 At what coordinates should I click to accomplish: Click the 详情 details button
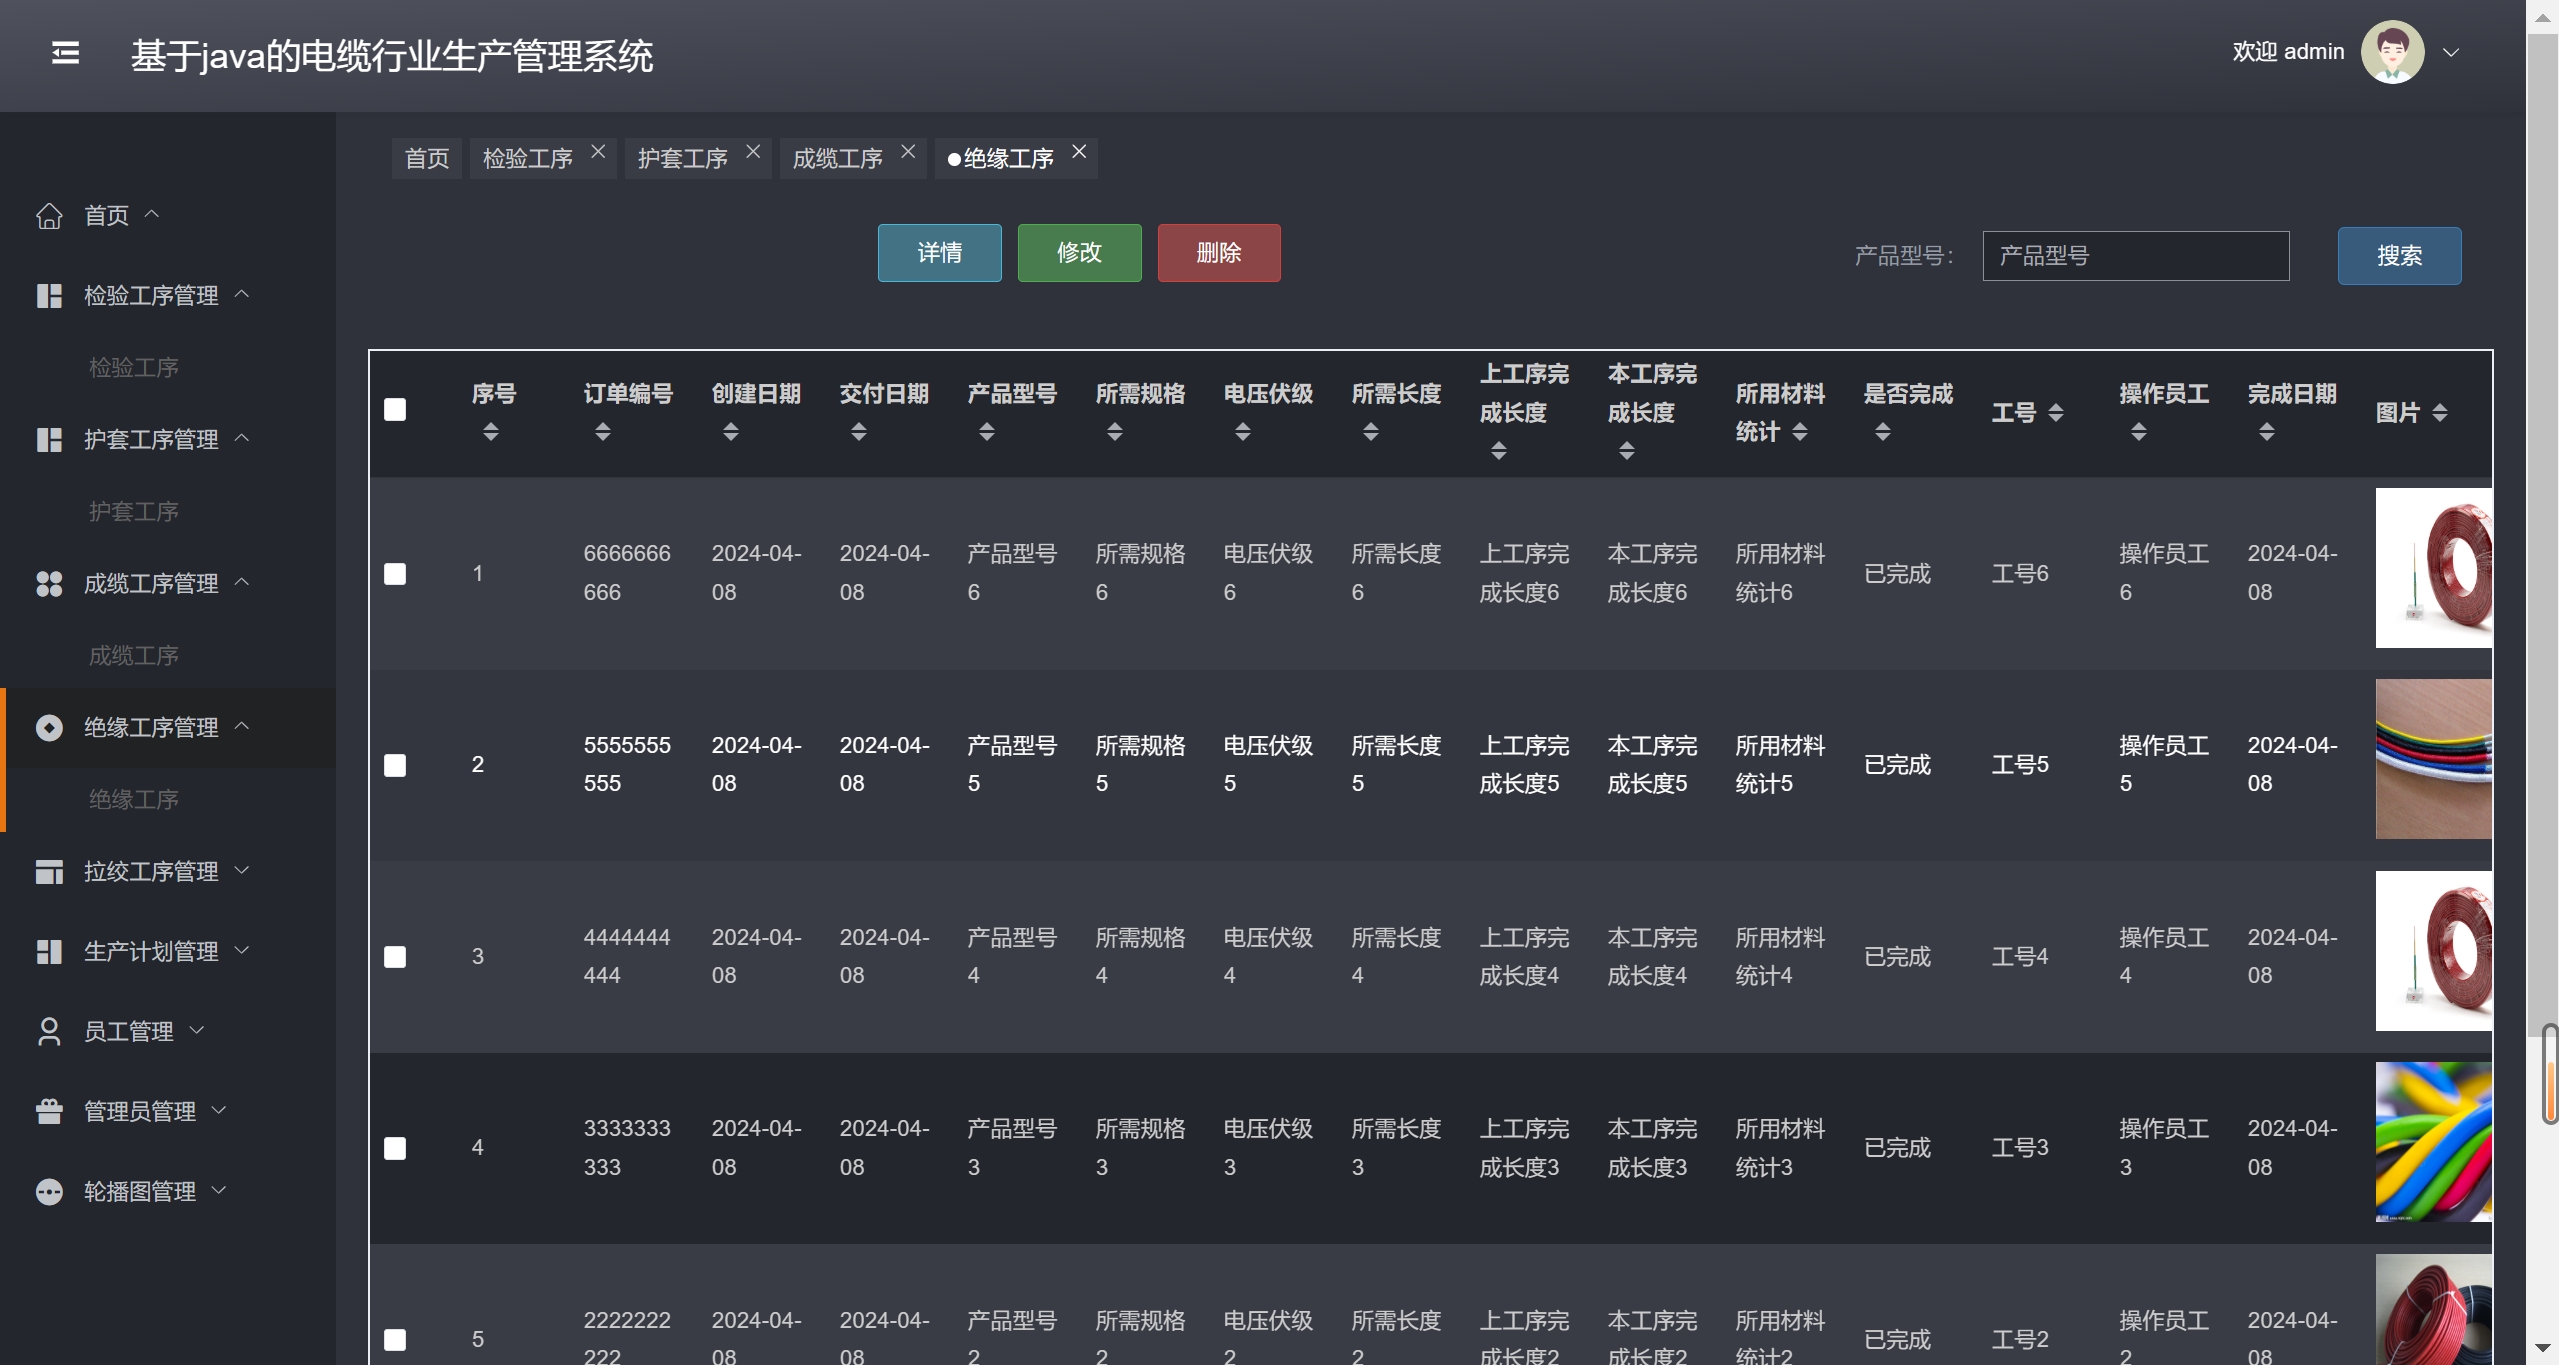coord(940,253)
